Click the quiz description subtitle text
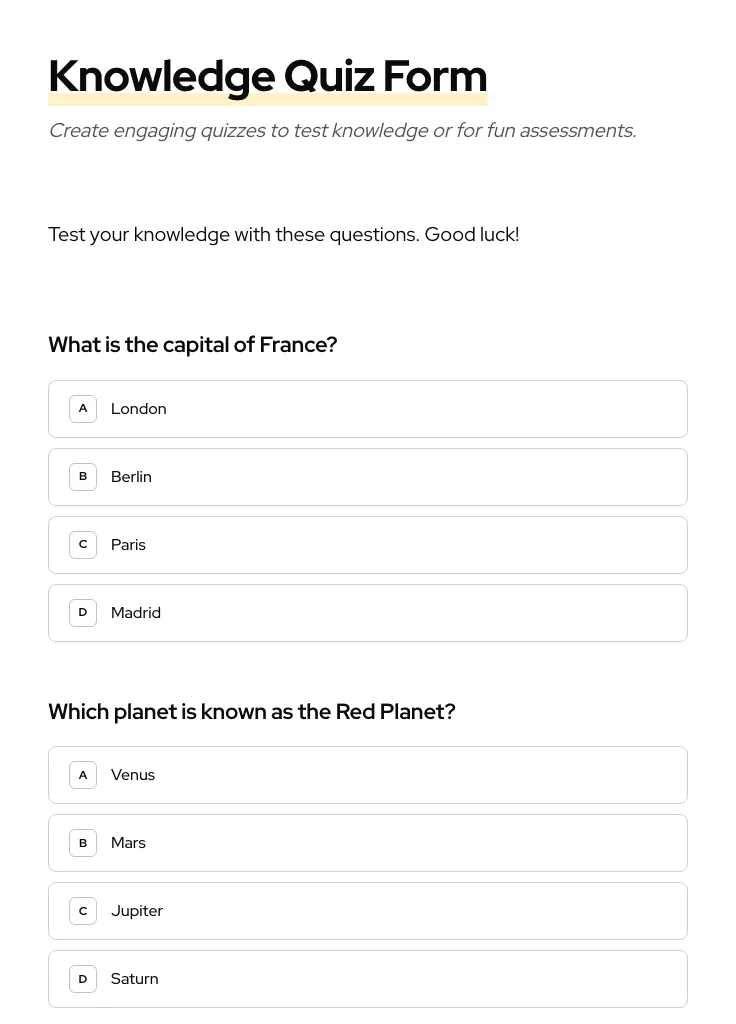Image resolution: width=736 pixels, height=1024 pixels. coord(342,130)
